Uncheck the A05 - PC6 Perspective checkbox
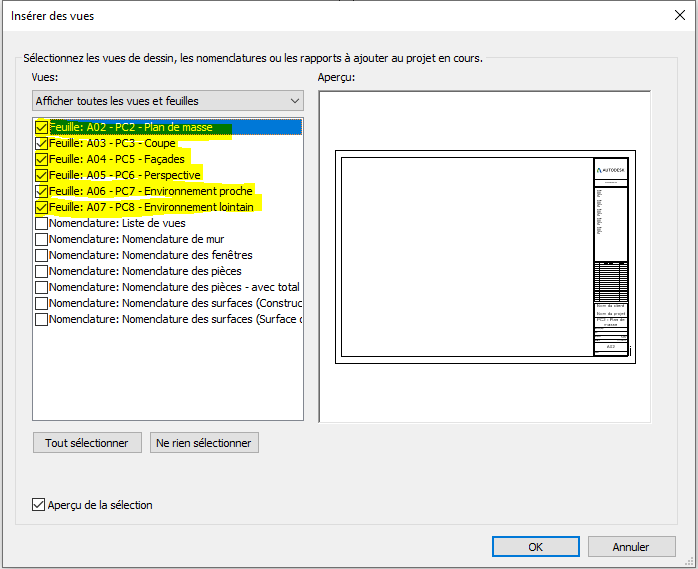The width and height of the screenshot is (698, 569). point(41,176)
